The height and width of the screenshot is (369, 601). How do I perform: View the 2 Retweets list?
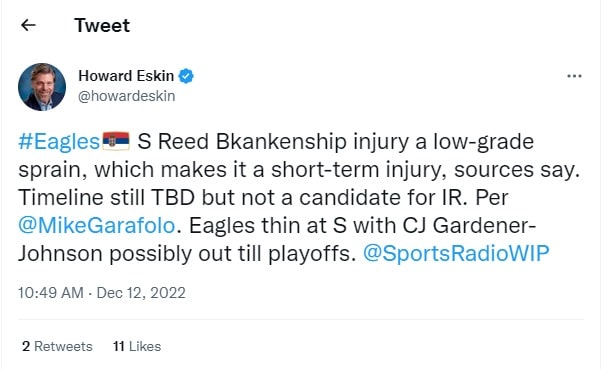tap(57, 346)
